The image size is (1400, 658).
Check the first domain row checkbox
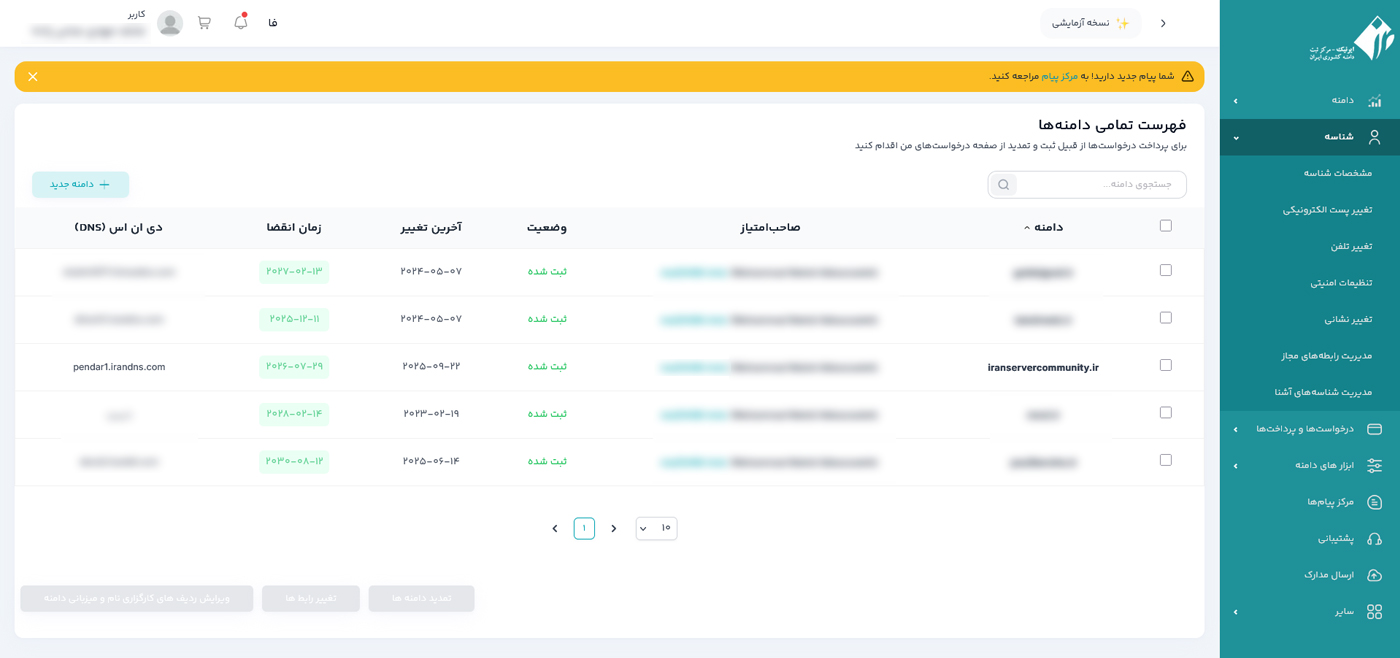(1165, 271)
